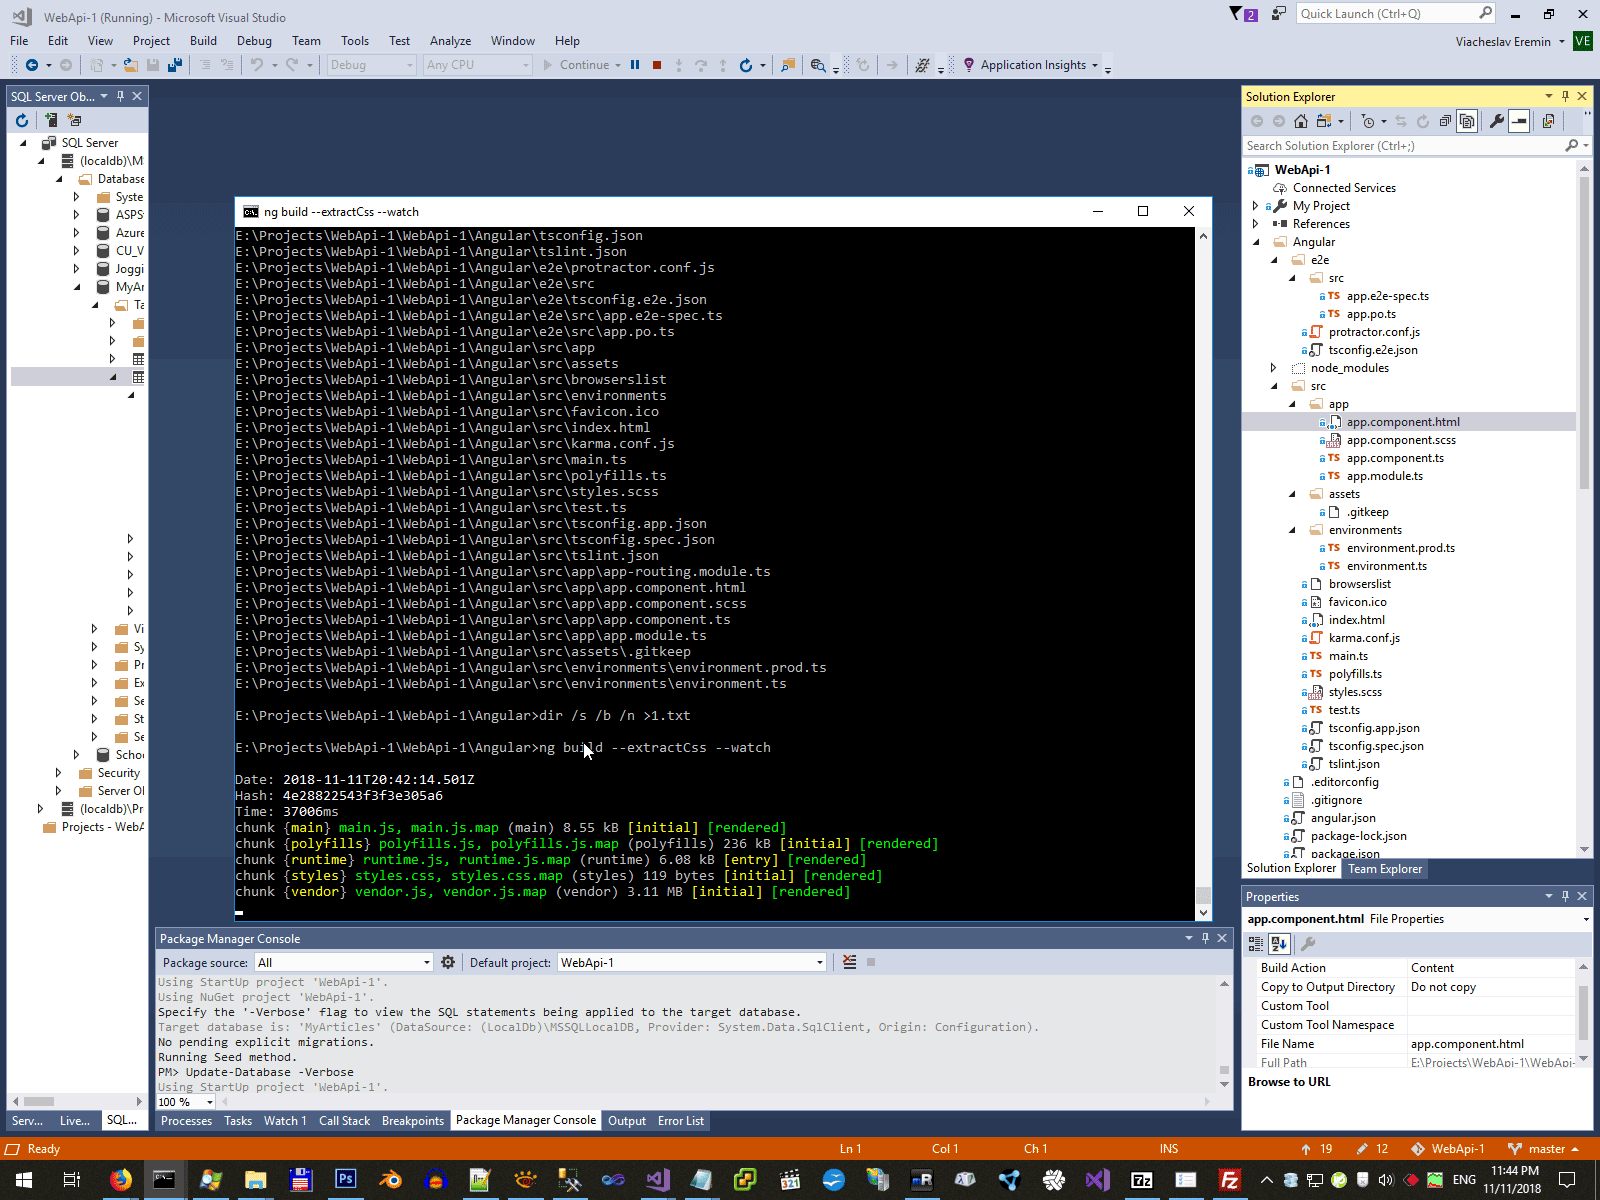Navigate backward in the main toolbar
This screenshot has width=1600, height=1200.
(x=32, y=65)
